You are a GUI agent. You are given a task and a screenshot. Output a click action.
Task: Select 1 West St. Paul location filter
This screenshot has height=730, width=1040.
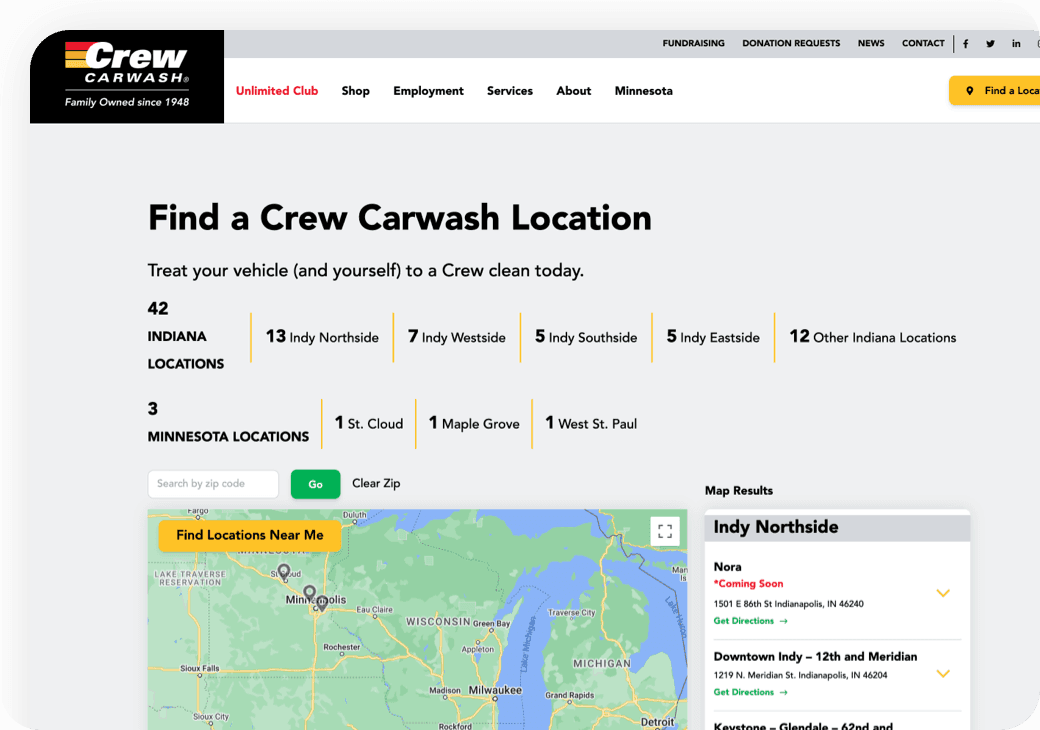(591, 423)
